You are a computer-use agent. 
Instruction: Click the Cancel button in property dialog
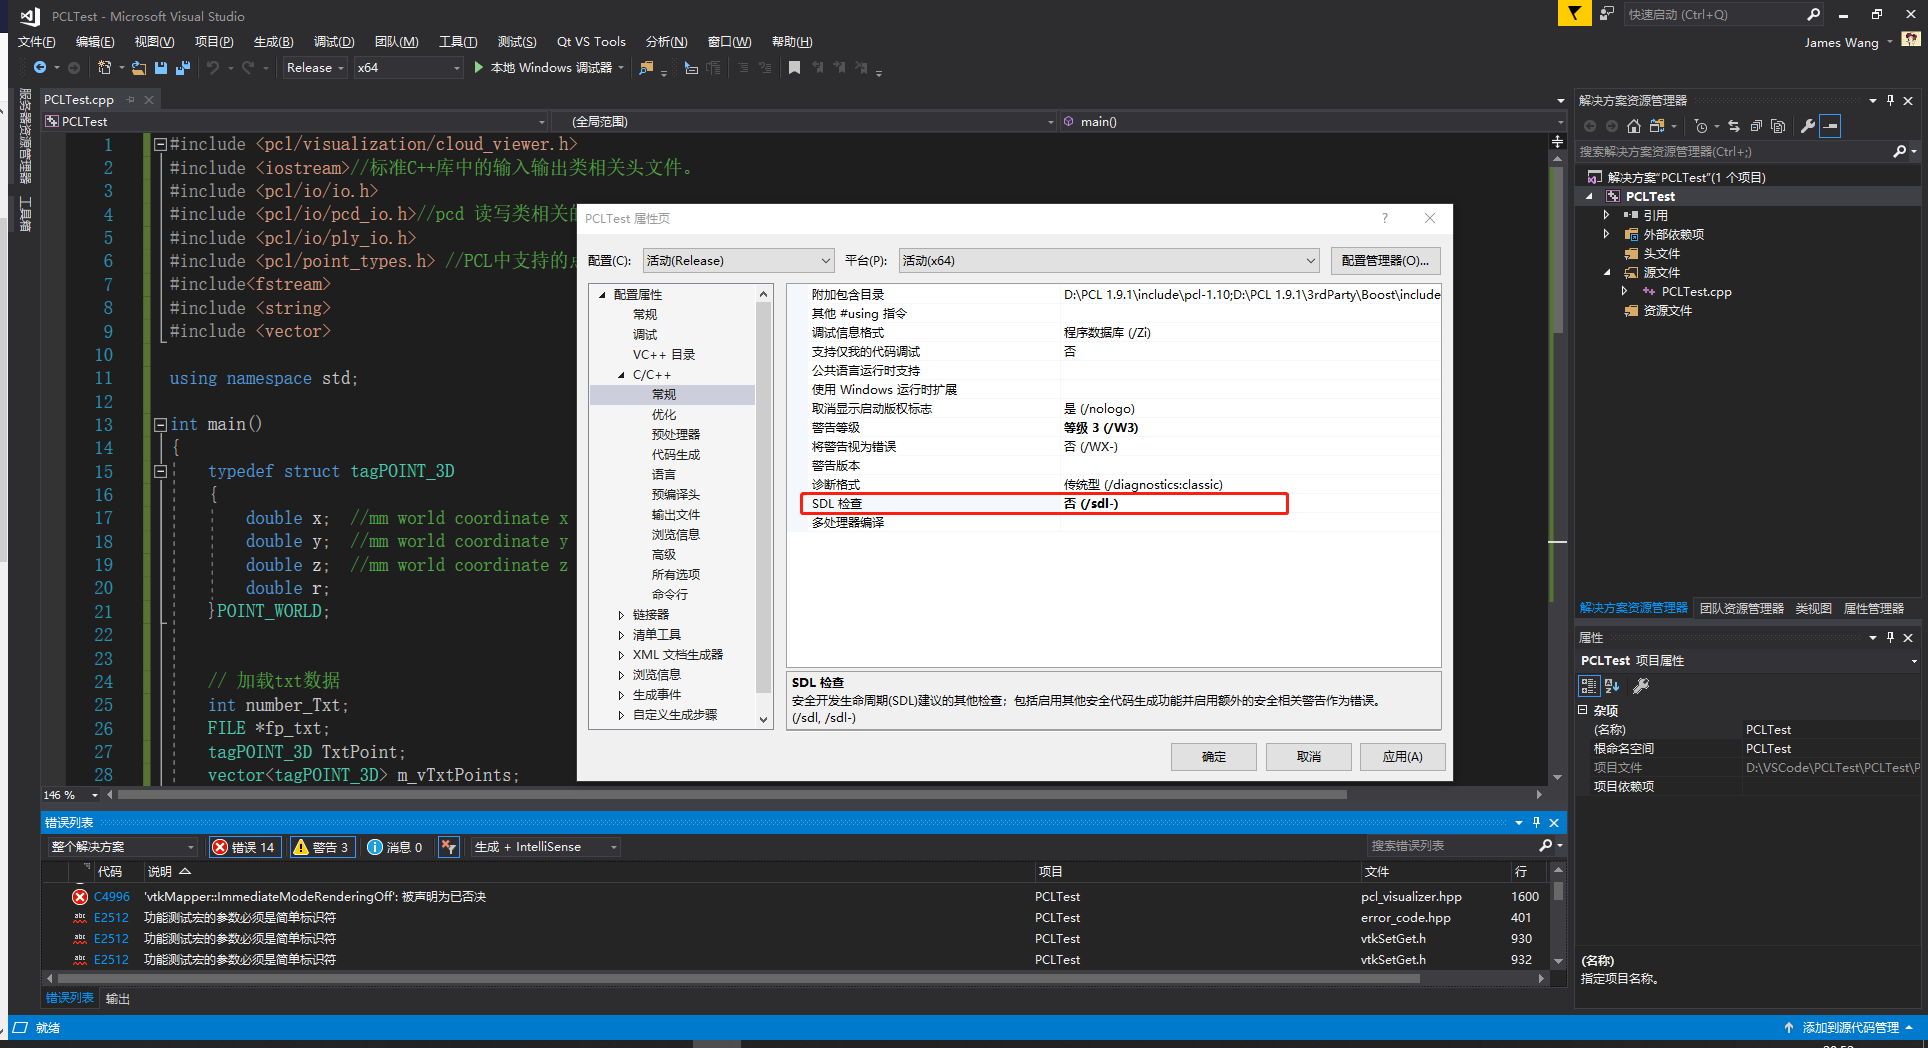click(1309, 757)
